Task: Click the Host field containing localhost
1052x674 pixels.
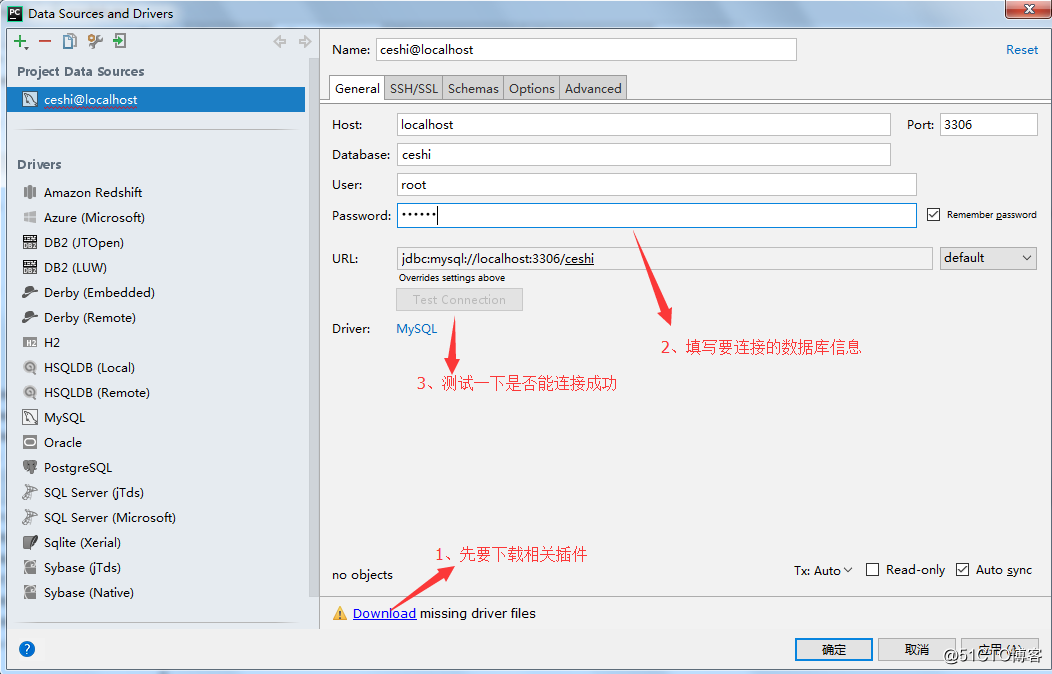Action: 643,125
